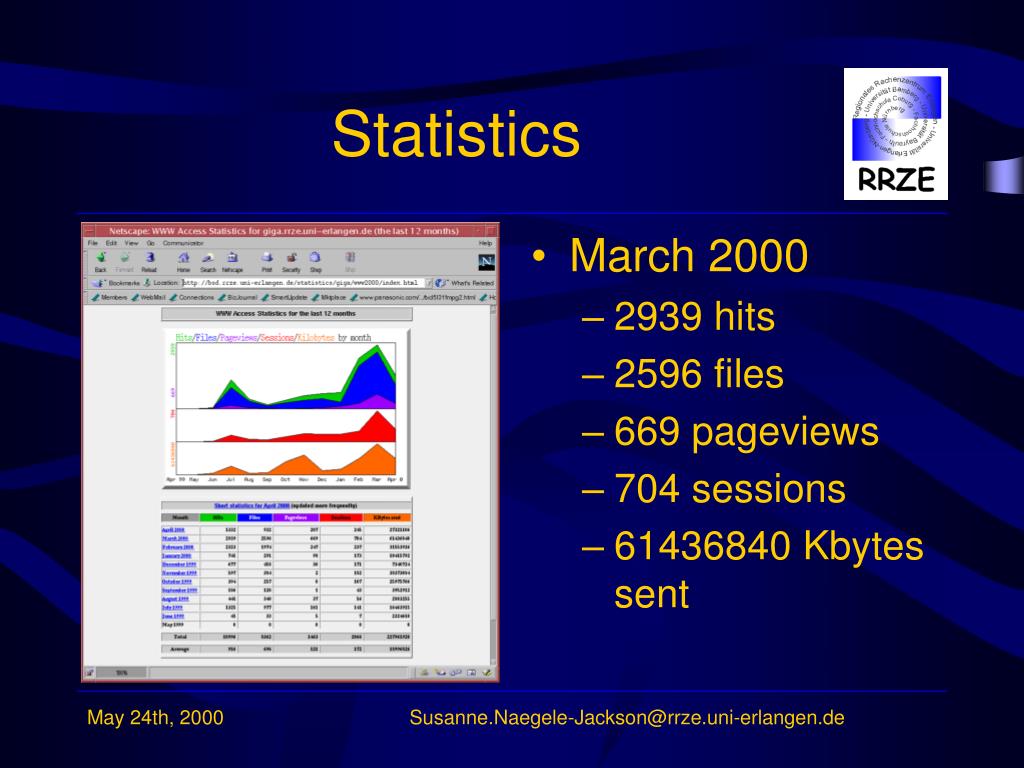Viewport: 1024px width, 768px height.
Task: Open the SmartUpdate personal toolbar bookmark
Action: 284,297
